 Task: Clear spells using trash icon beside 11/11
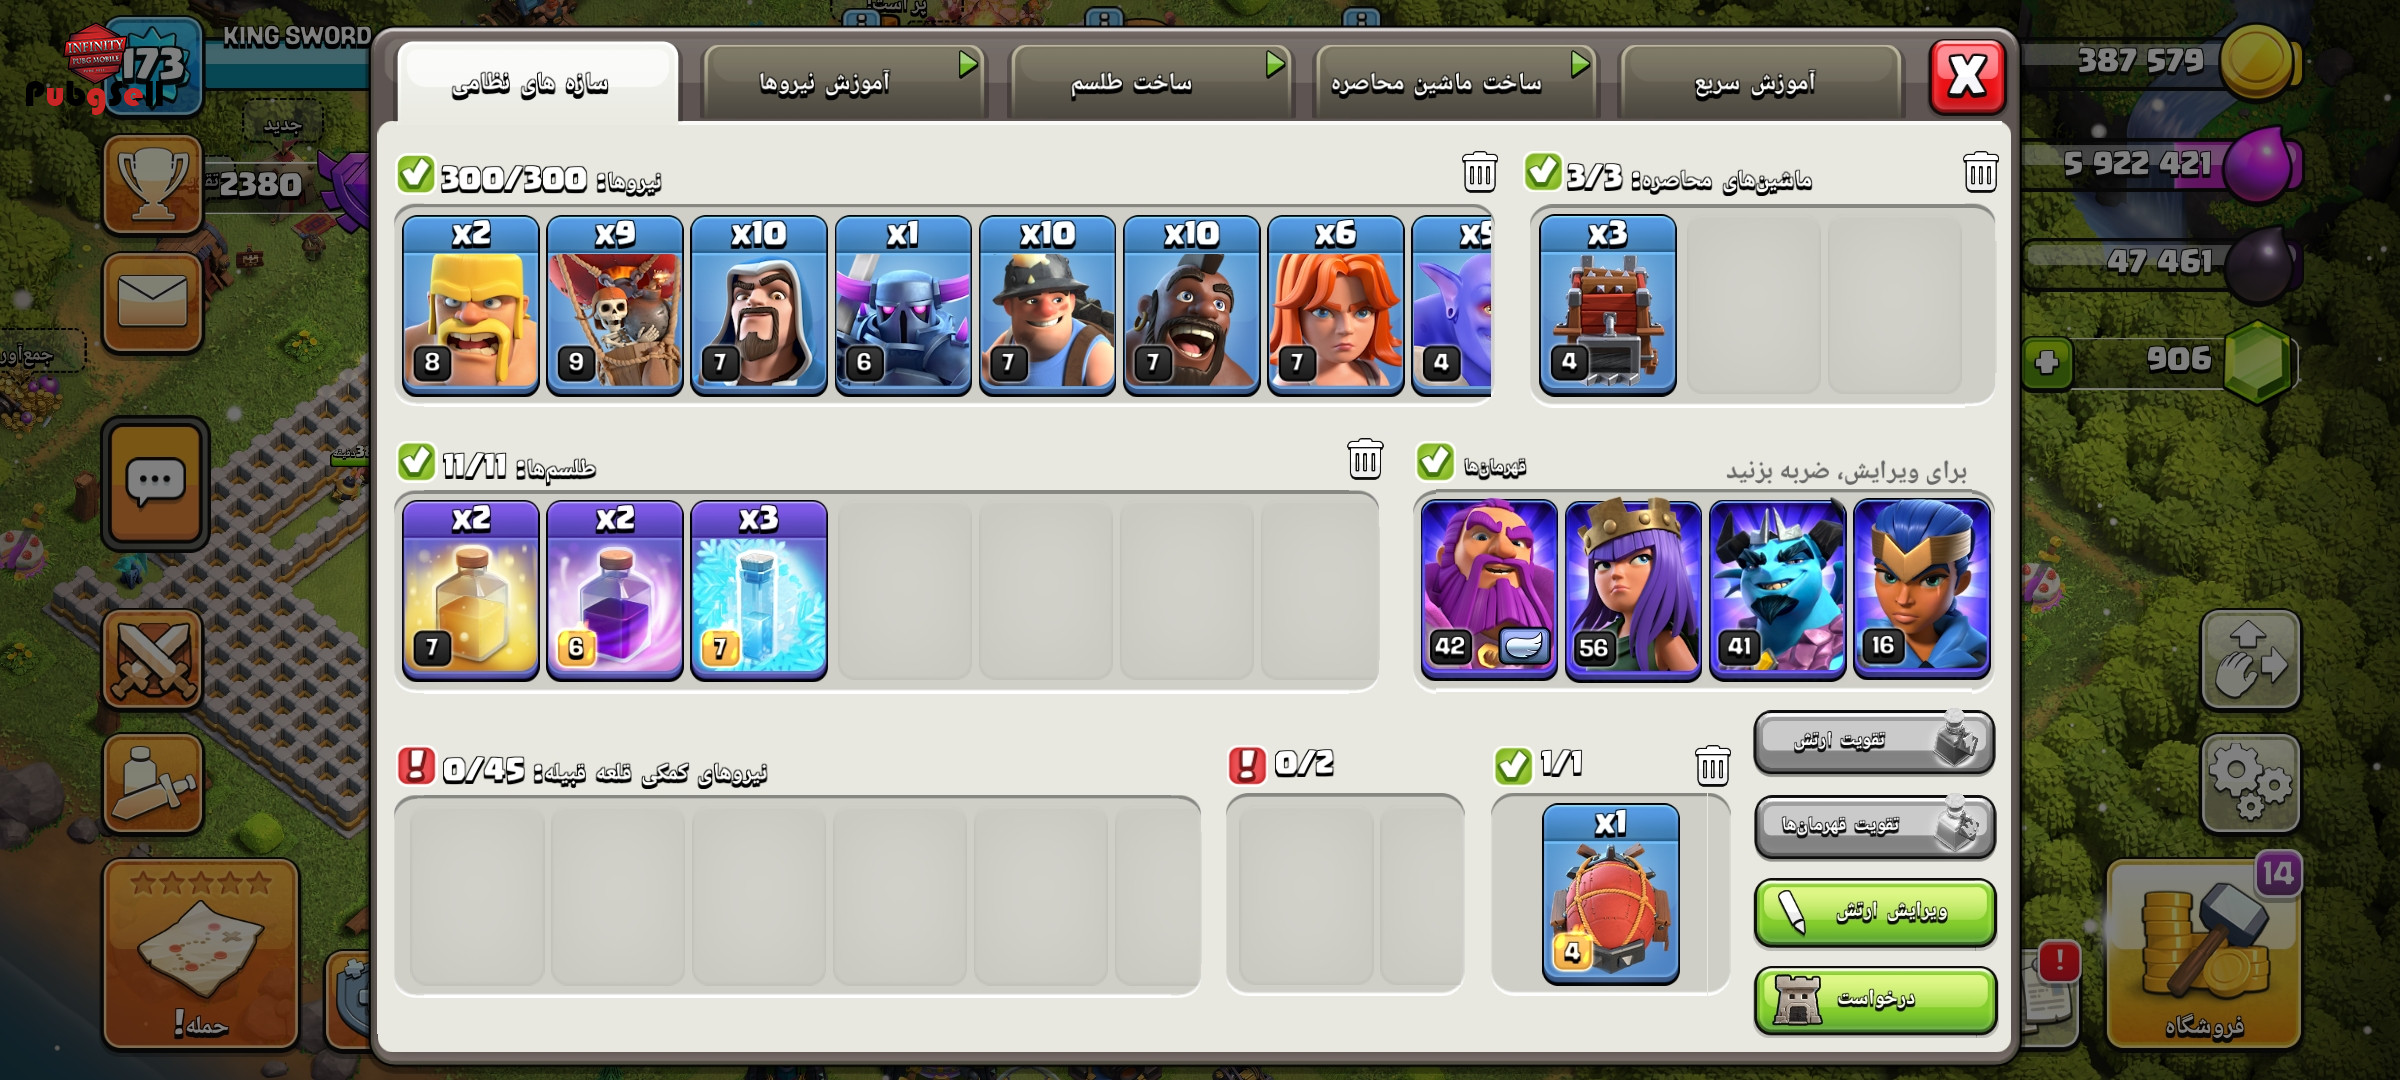[1365, 458]
